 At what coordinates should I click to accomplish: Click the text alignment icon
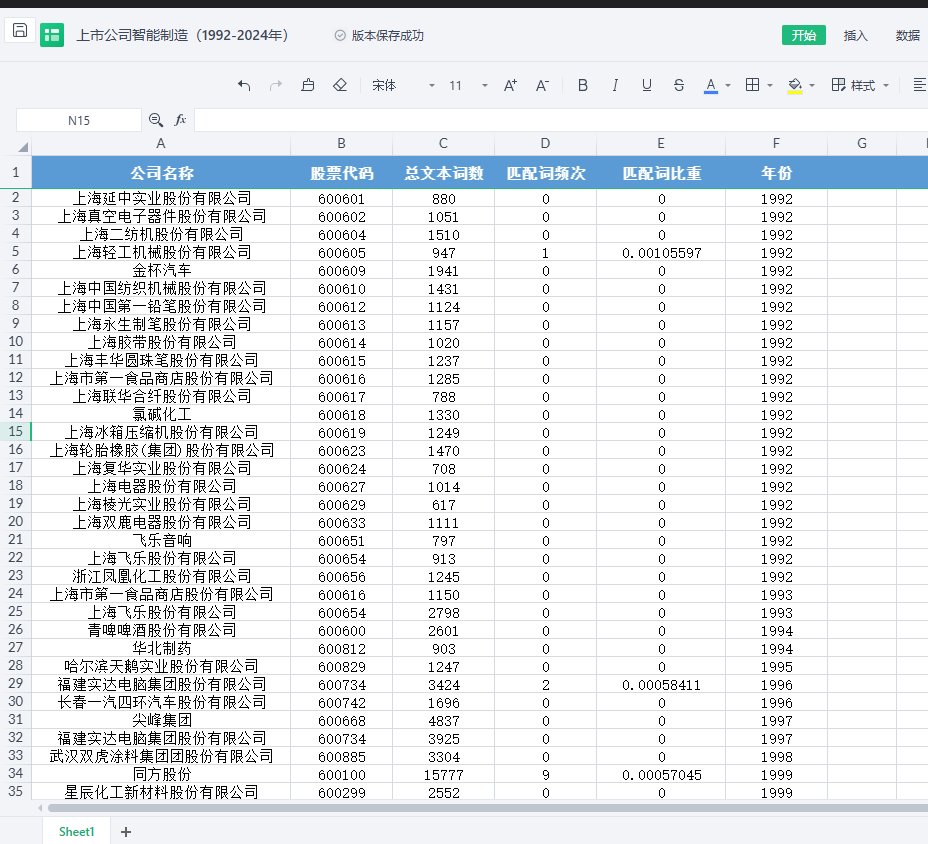919,86
